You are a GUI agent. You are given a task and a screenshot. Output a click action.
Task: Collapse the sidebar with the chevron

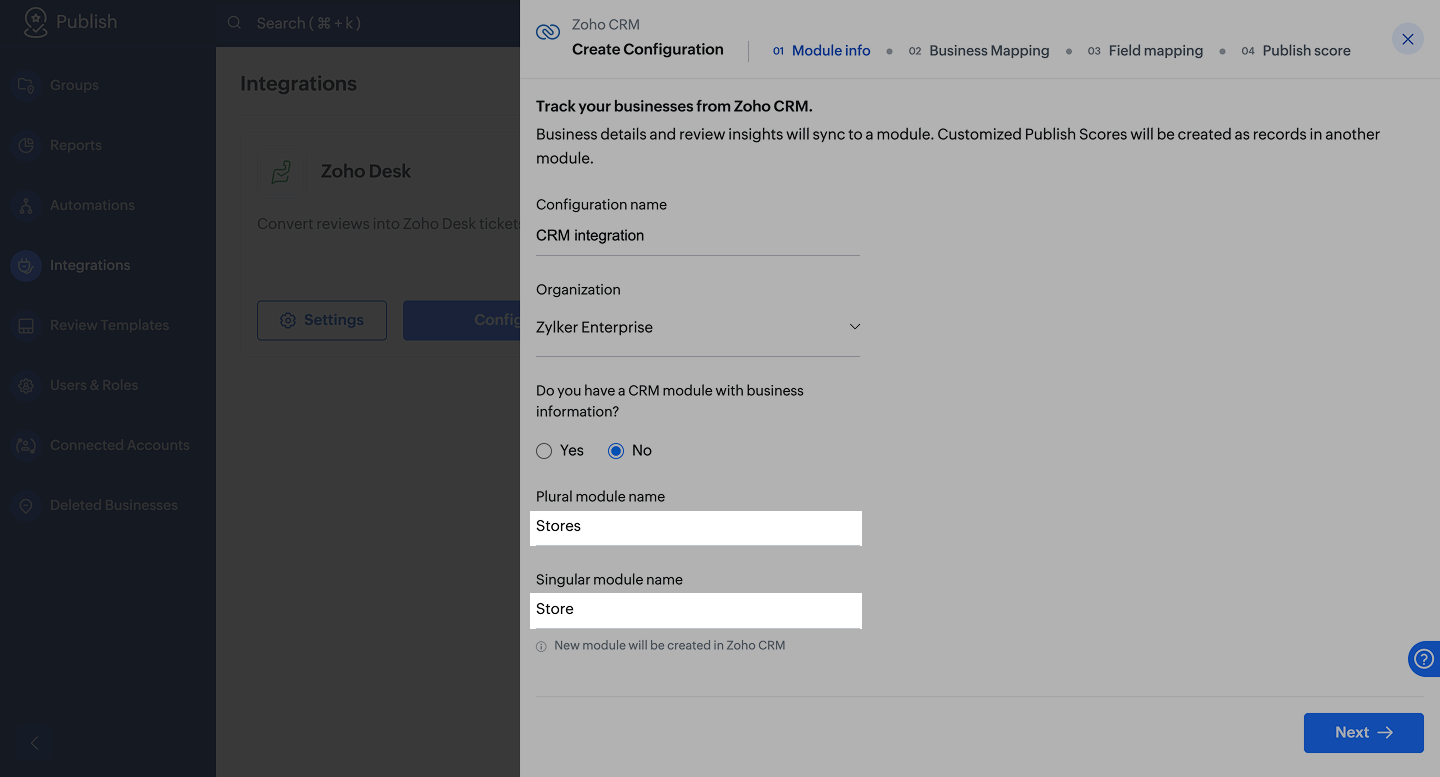35,743
